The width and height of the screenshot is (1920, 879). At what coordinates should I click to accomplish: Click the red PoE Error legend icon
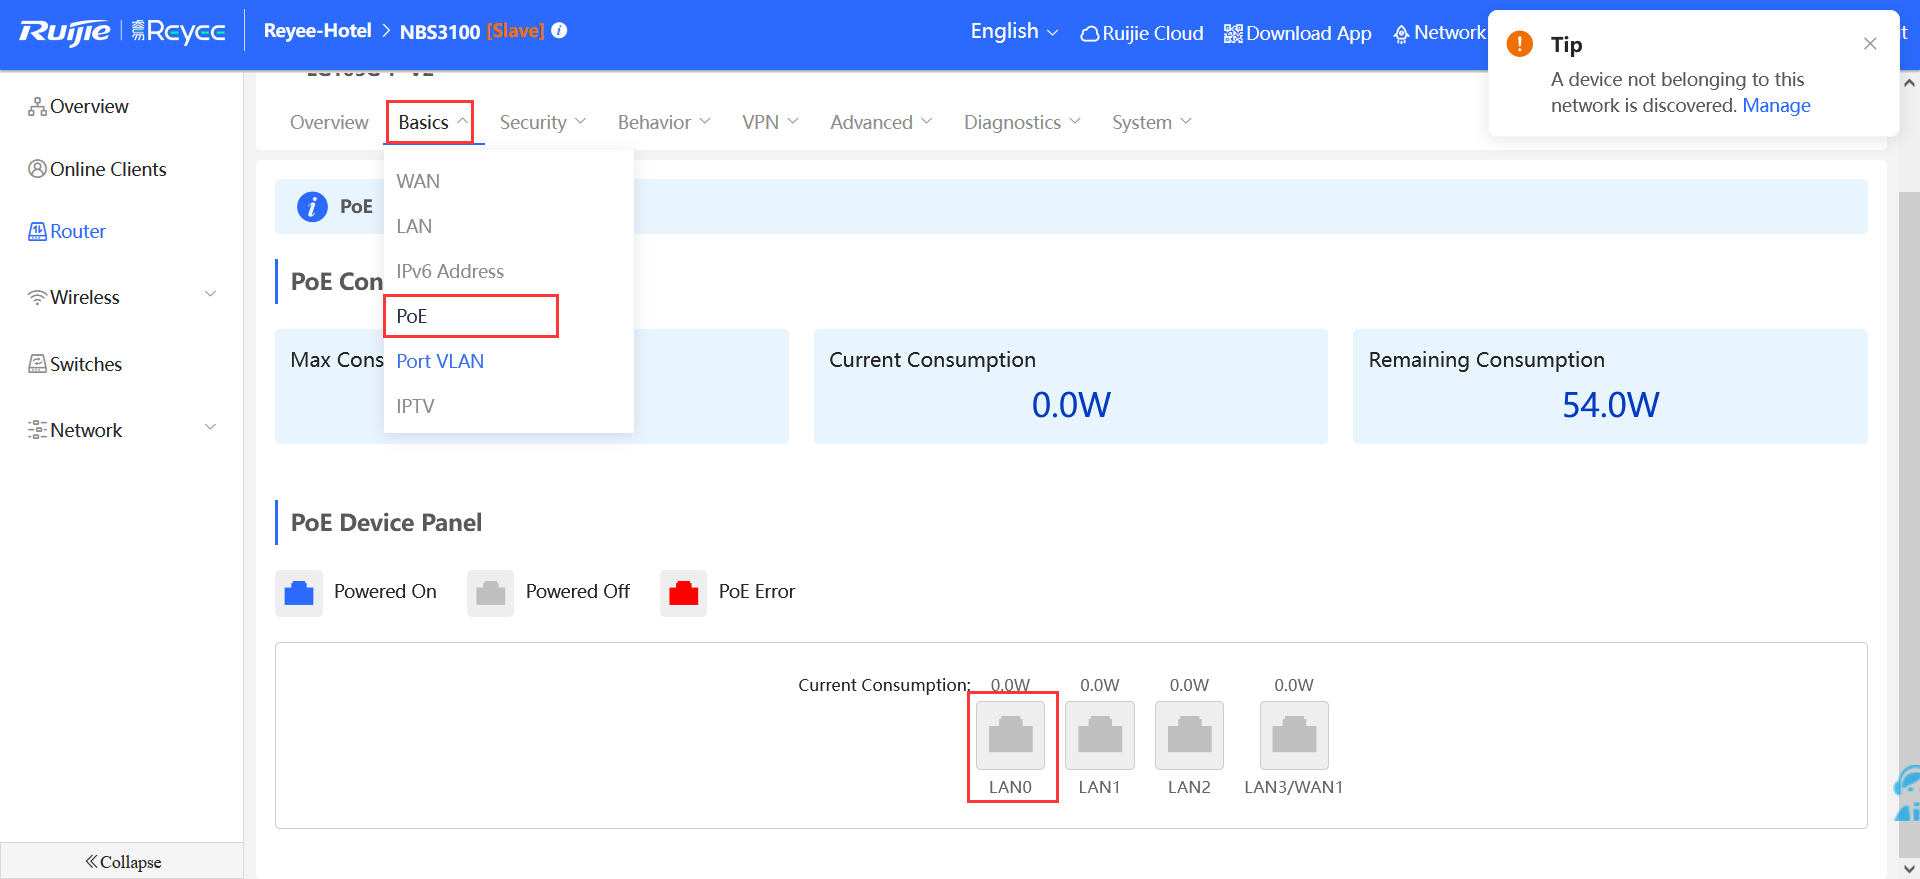click(683, 593)
